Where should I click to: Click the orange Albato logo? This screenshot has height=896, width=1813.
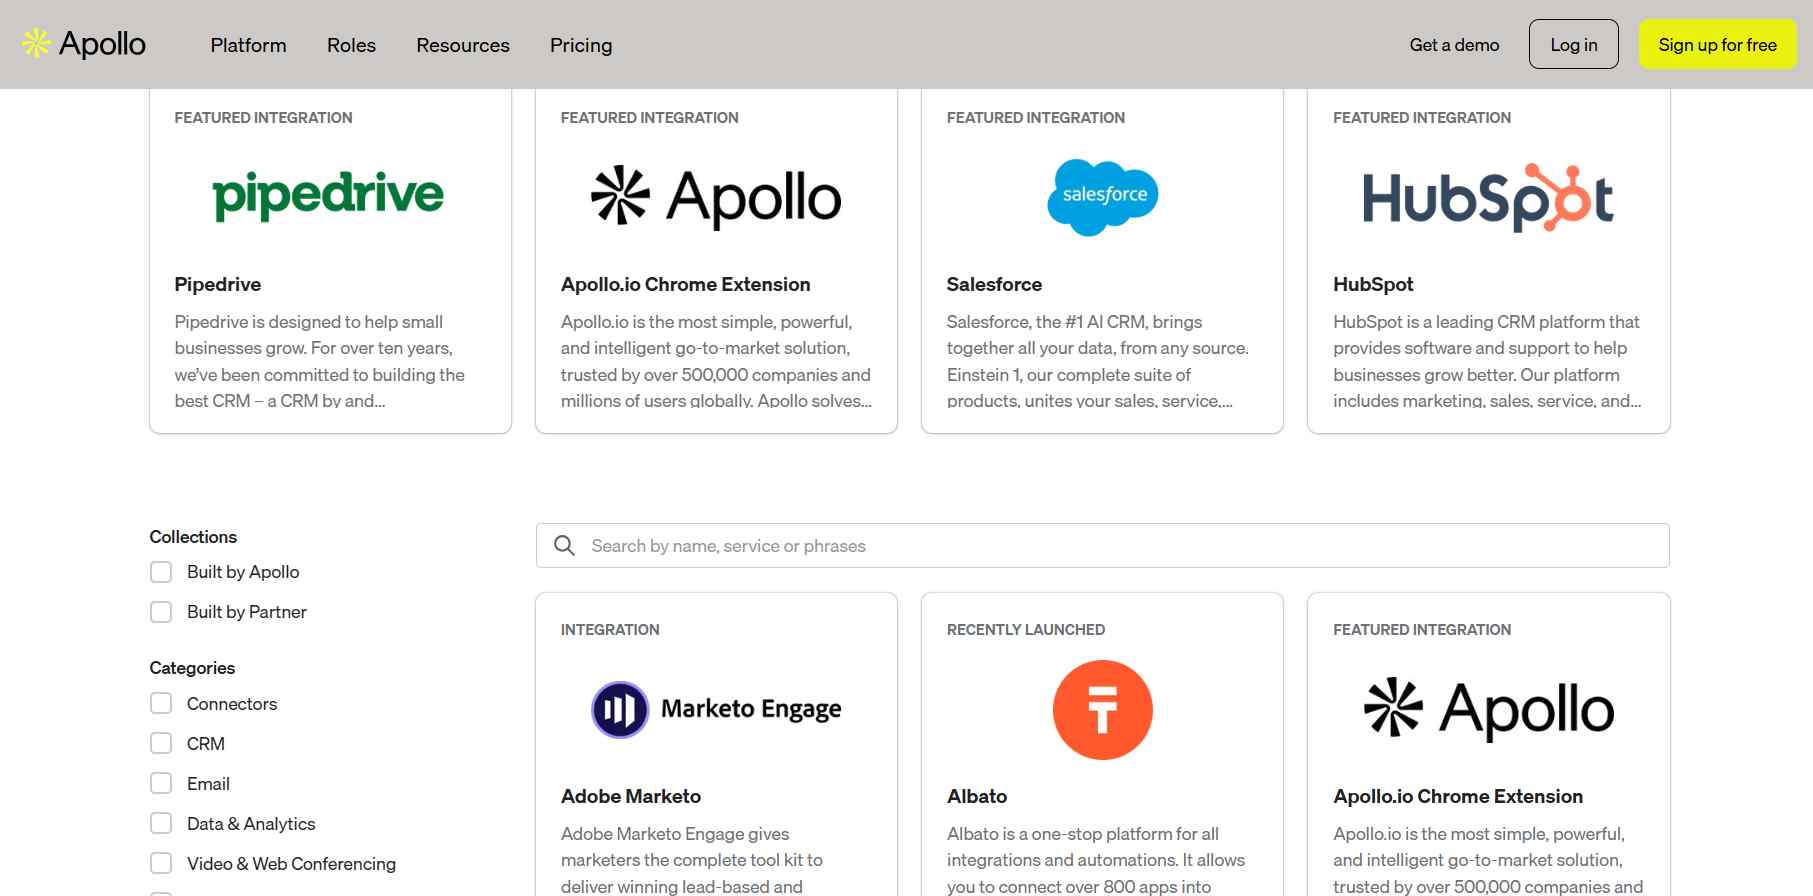point(1102,710)
